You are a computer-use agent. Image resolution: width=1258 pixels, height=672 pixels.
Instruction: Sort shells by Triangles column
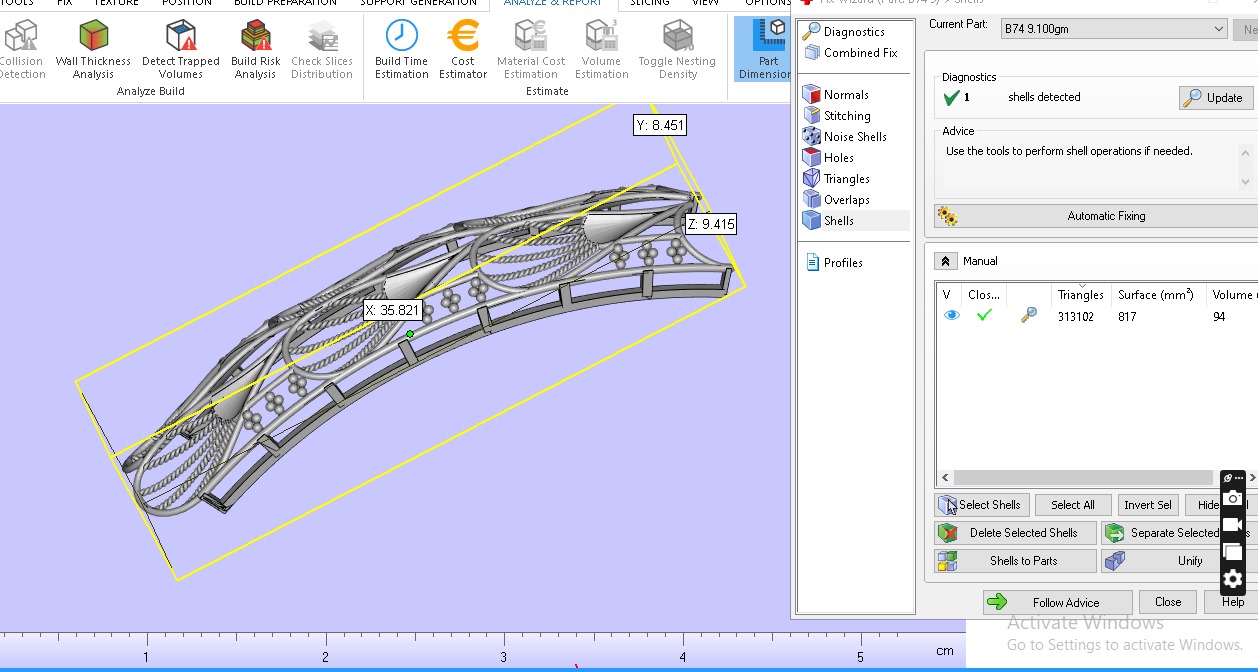1080,295
